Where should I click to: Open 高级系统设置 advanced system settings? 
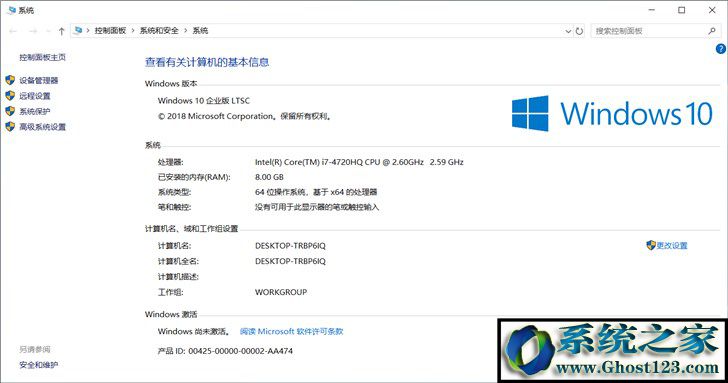coord(42,127)
